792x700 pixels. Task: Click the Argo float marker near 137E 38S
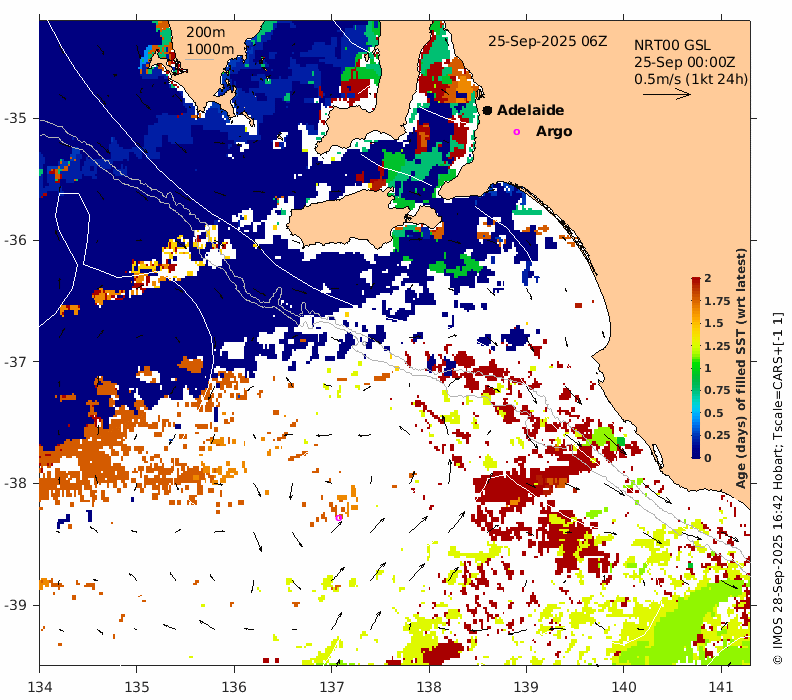pos(338,518)
